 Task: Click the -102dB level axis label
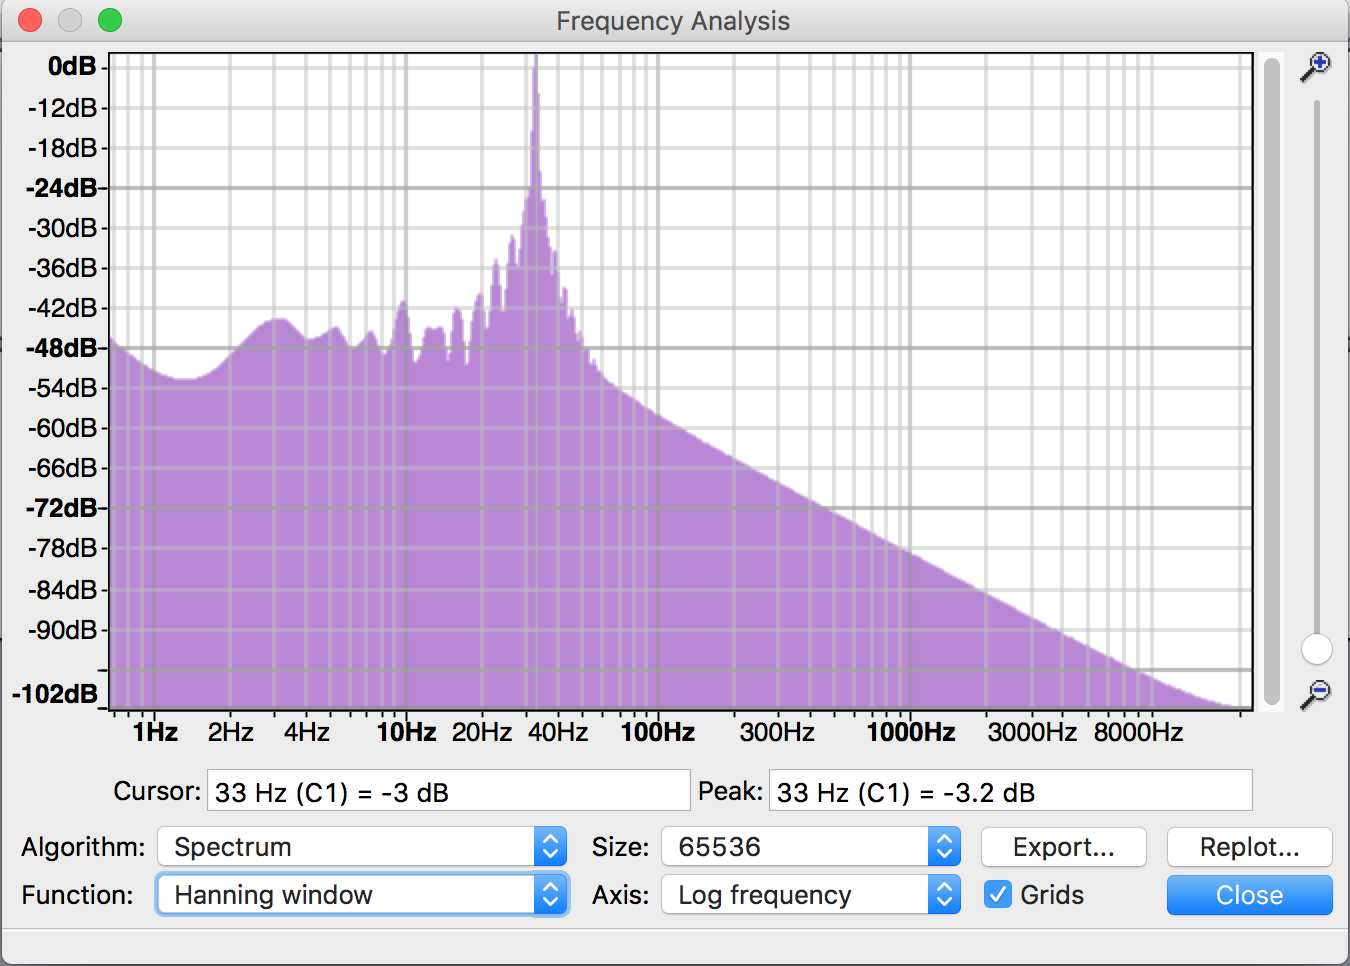[x=55, y=694]
